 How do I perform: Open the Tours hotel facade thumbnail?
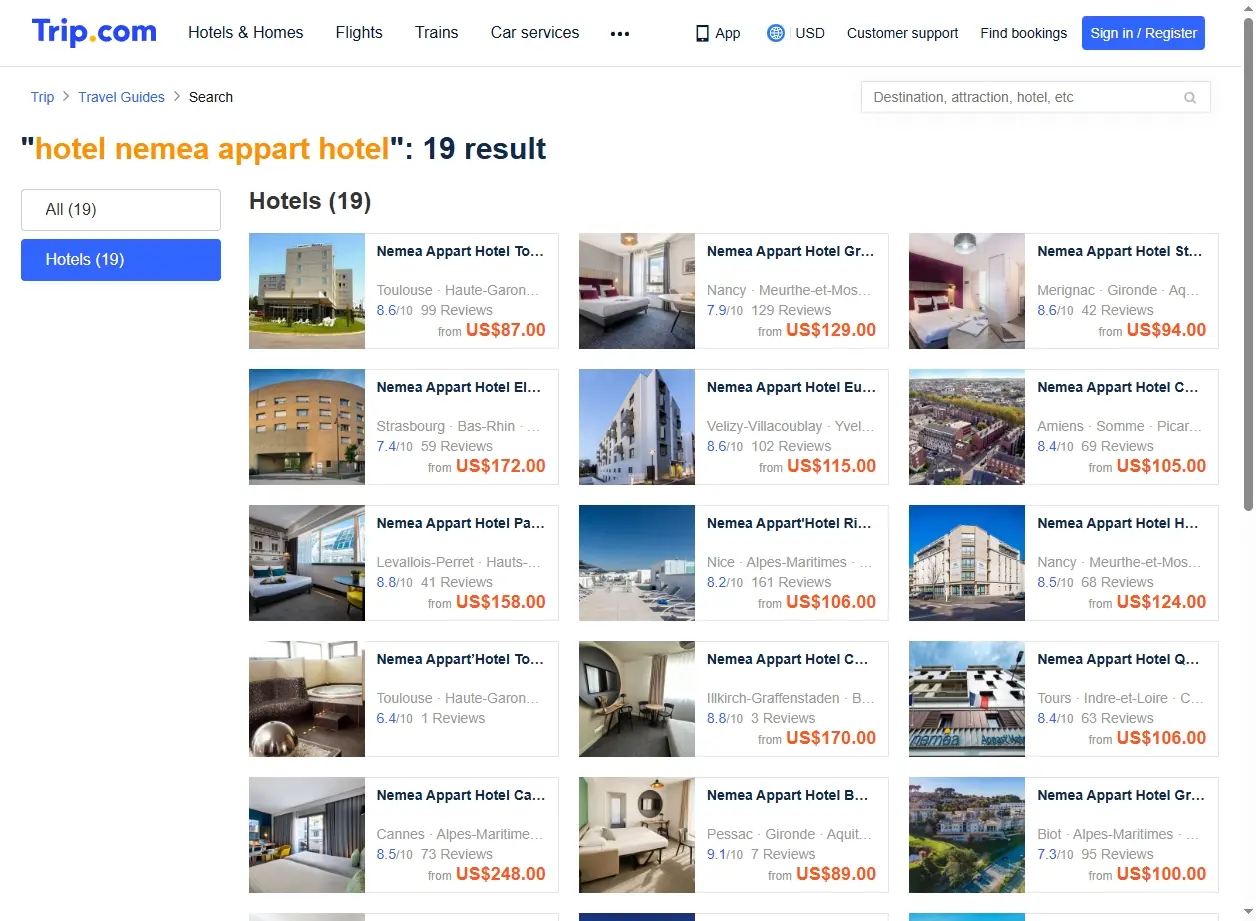tap(967, 699)
